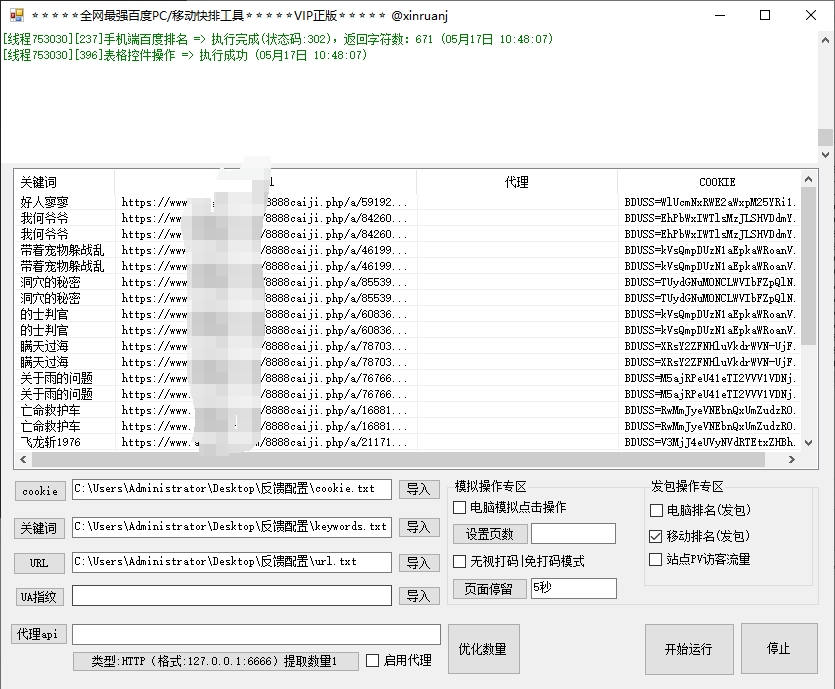Toggle the 启用代理 checkbox
Image resolution: width=835 pixels, height=689 pixels.
(x=373, y=661)
